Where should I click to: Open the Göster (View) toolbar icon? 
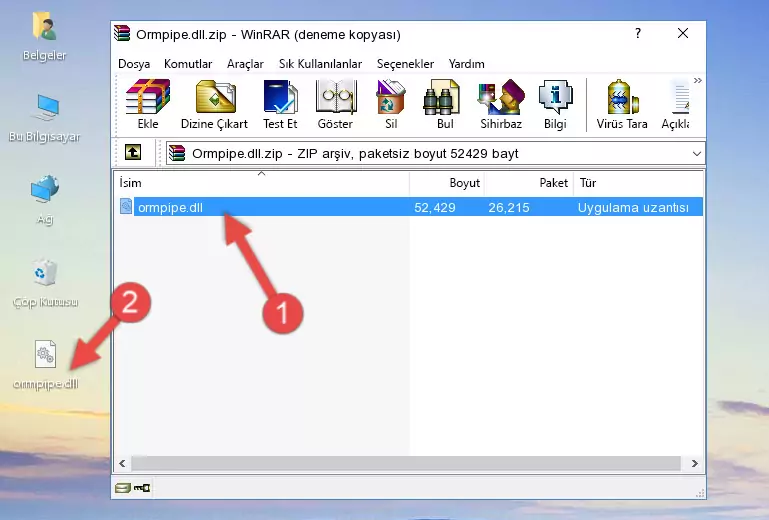coord(335,104)
